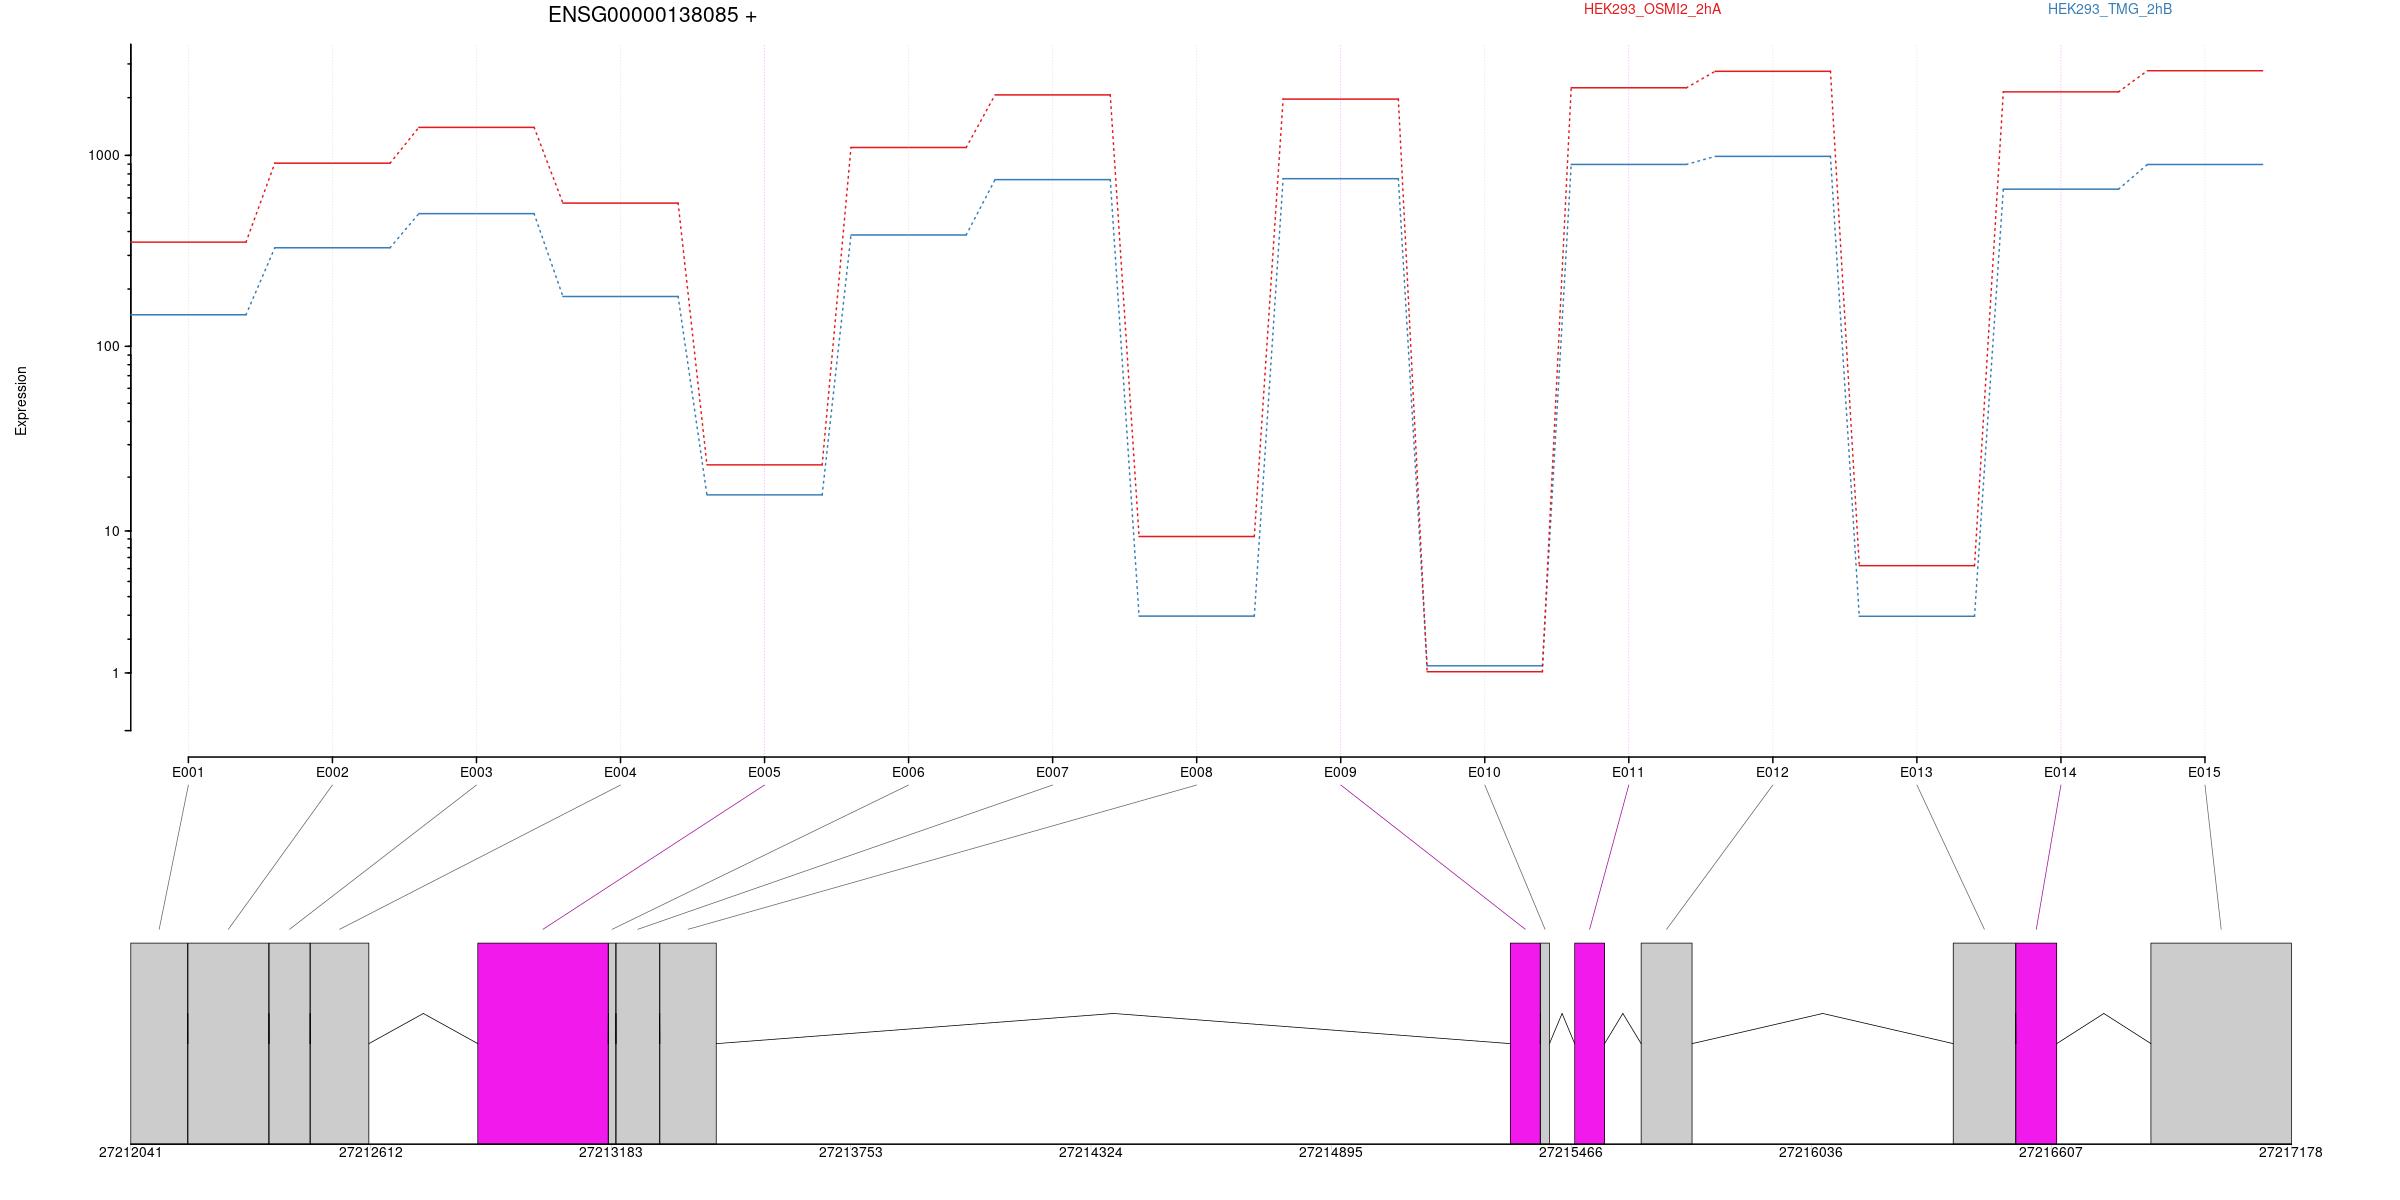2400x1200 pixels.
Task: Select the magenta E011 exon block
Action: [1589, 1043]
